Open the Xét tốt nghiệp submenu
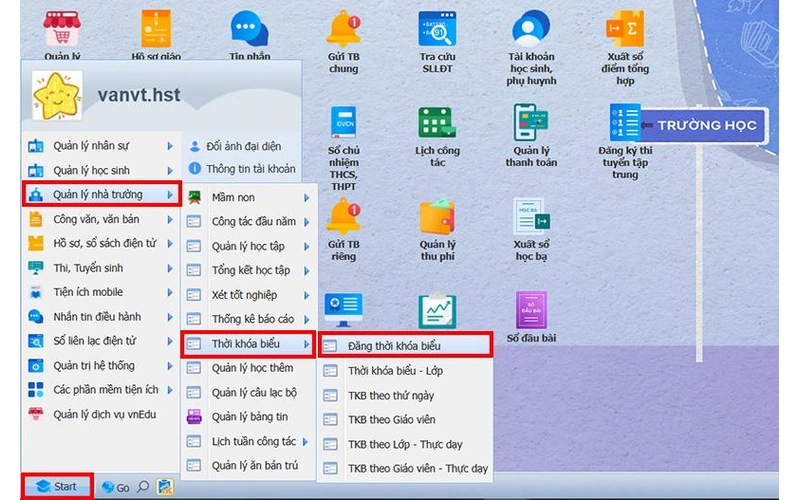The width and height of the screenshot is (800, 500). click(x=249, y=295)
